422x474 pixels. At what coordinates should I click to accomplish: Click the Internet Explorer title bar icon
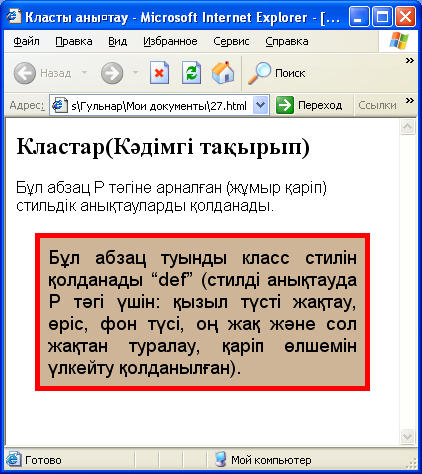click(14, 17)
